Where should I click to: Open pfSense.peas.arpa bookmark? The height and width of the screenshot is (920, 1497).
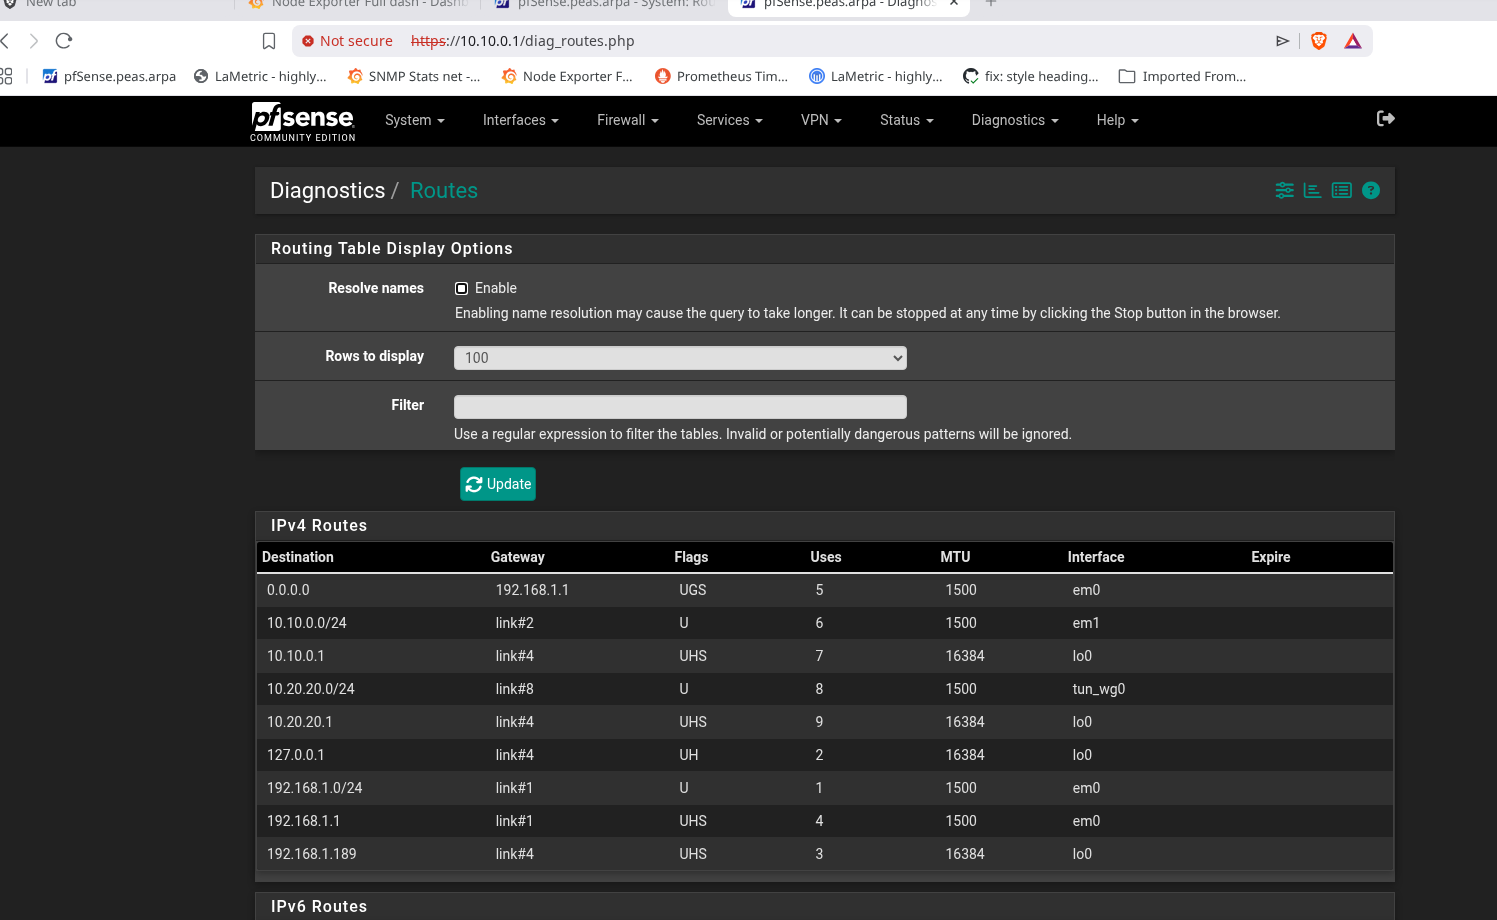pos(109,76)
